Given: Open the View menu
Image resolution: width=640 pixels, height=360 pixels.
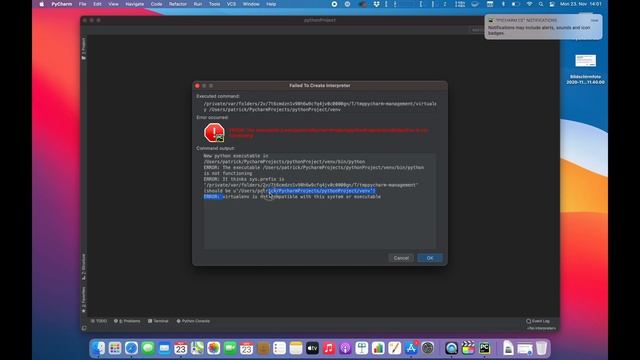Looking at the screenshot, I should (113, 4).
